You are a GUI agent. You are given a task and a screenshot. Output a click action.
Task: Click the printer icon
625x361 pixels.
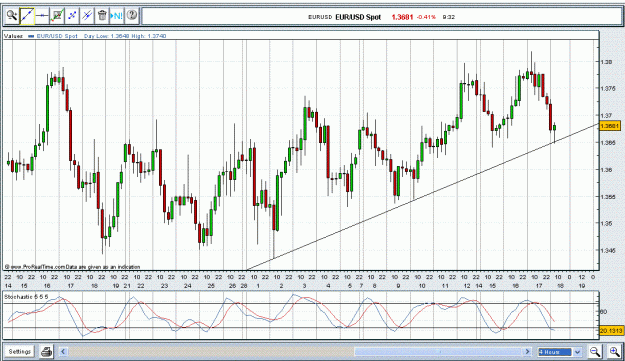tap(47, 352)
